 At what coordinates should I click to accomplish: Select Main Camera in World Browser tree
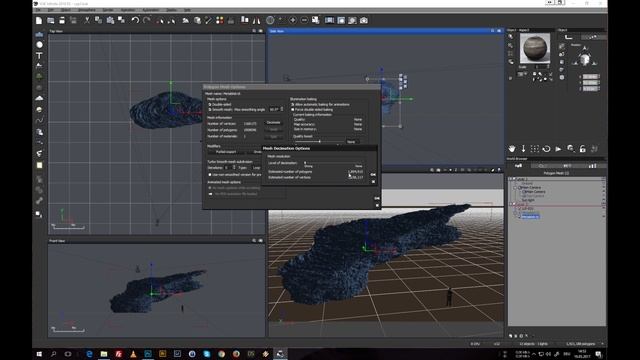point(532,187)
